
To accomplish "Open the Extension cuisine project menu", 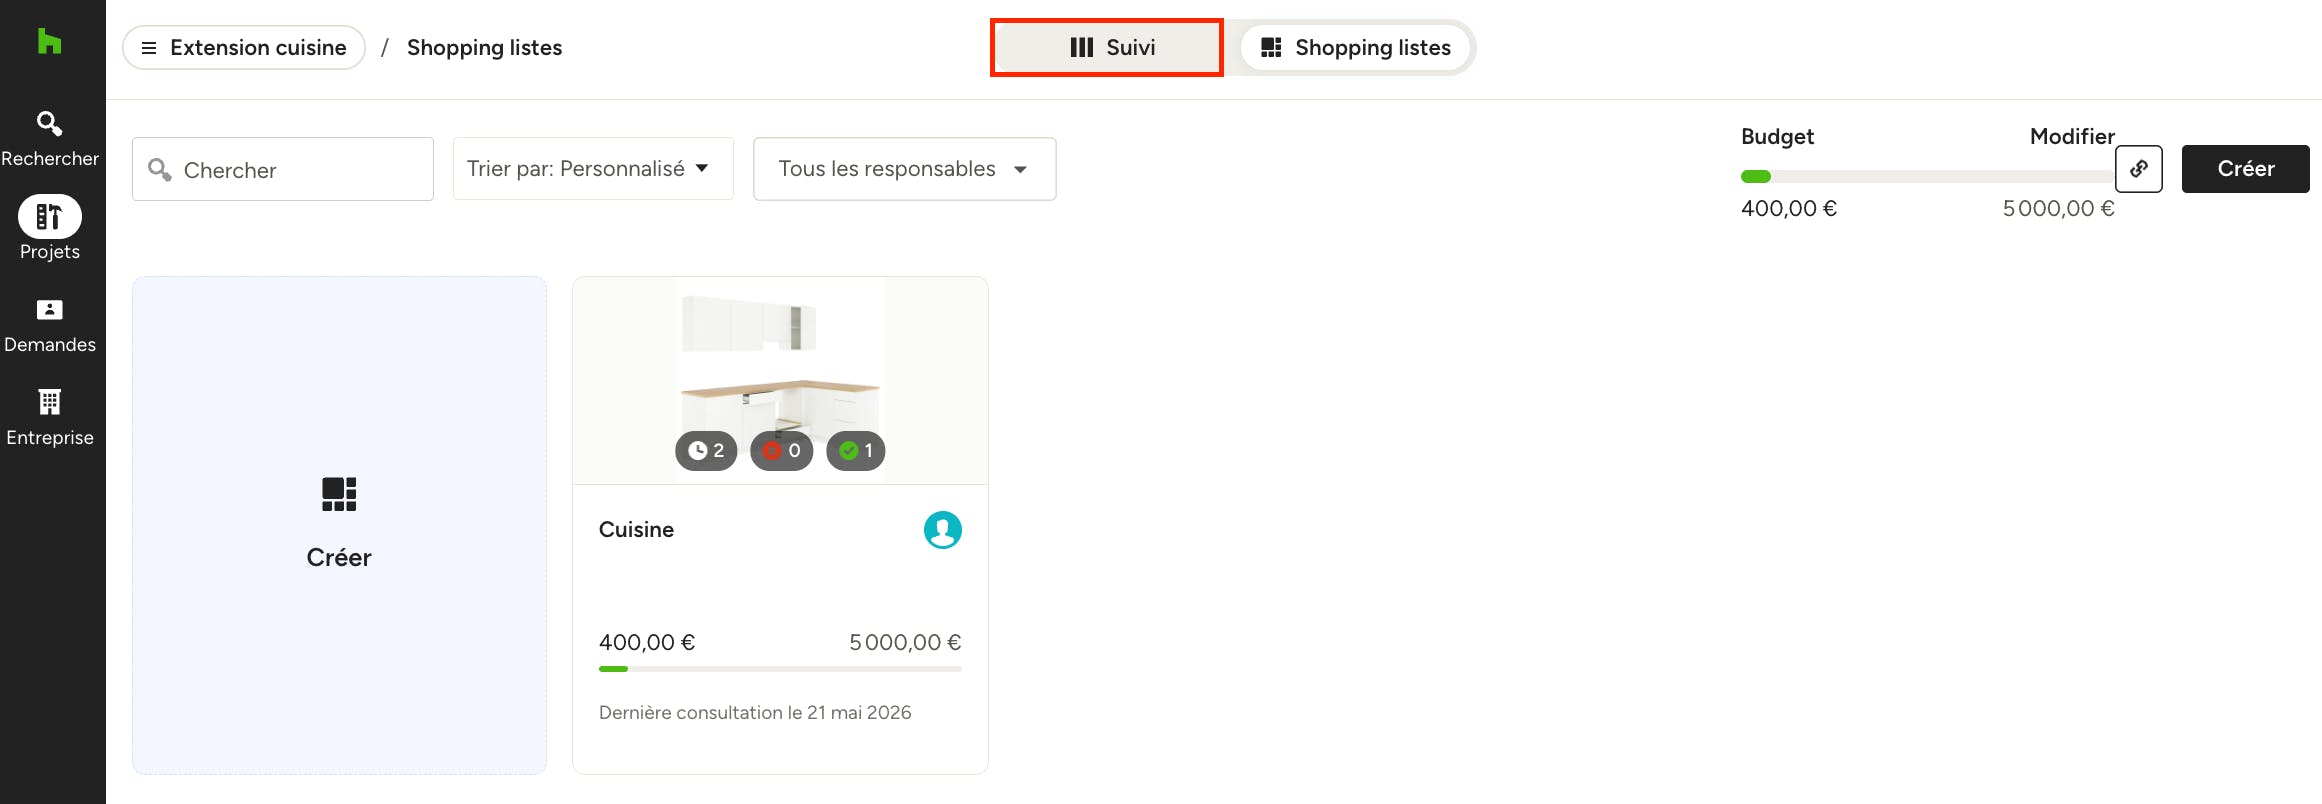I will [244, 48].
